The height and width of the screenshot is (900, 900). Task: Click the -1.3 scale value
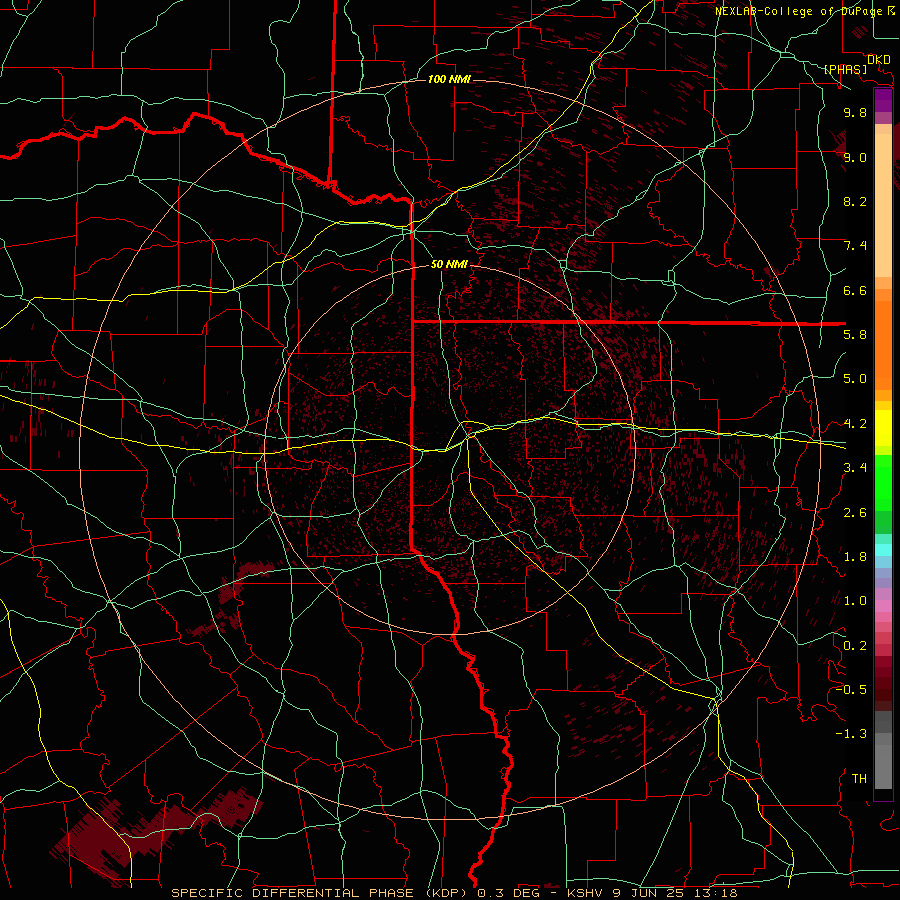[x=851, y=734]
